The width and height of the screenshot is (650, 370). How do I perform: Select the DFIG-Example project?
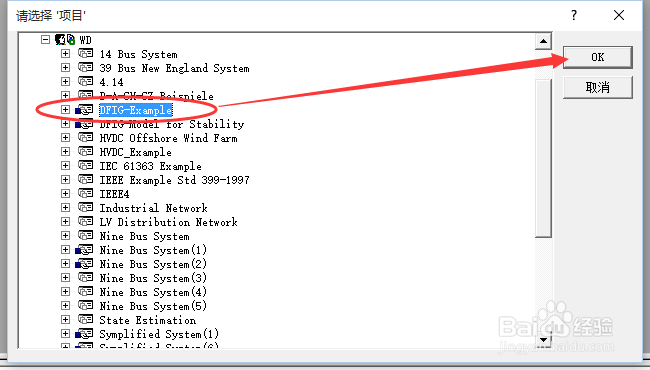pyautogui.click(x=136, y=110)
